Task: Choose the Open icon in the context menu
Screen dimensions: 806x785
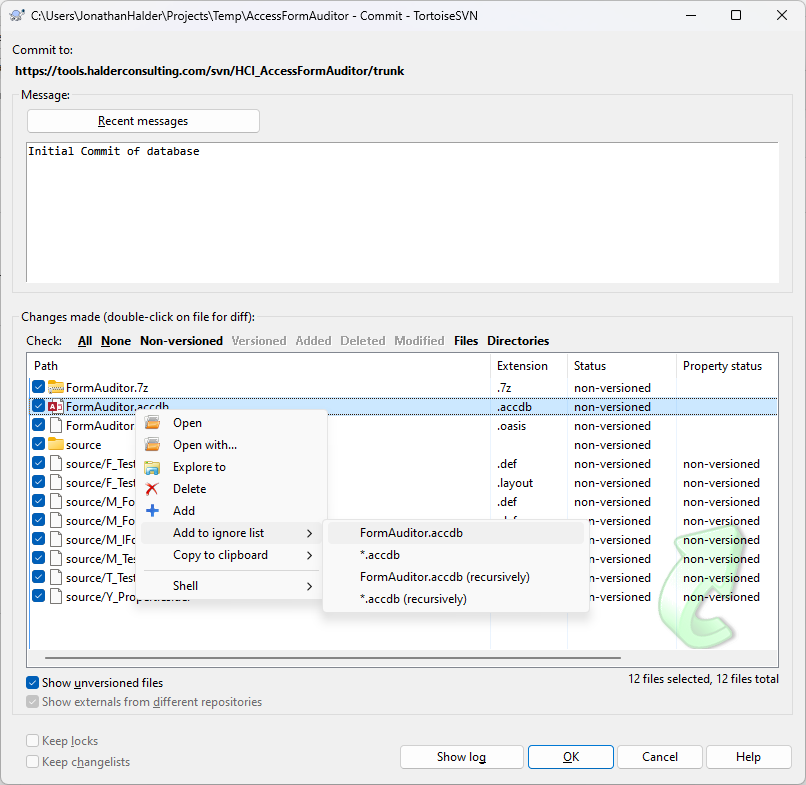Action: click(152, 423)
